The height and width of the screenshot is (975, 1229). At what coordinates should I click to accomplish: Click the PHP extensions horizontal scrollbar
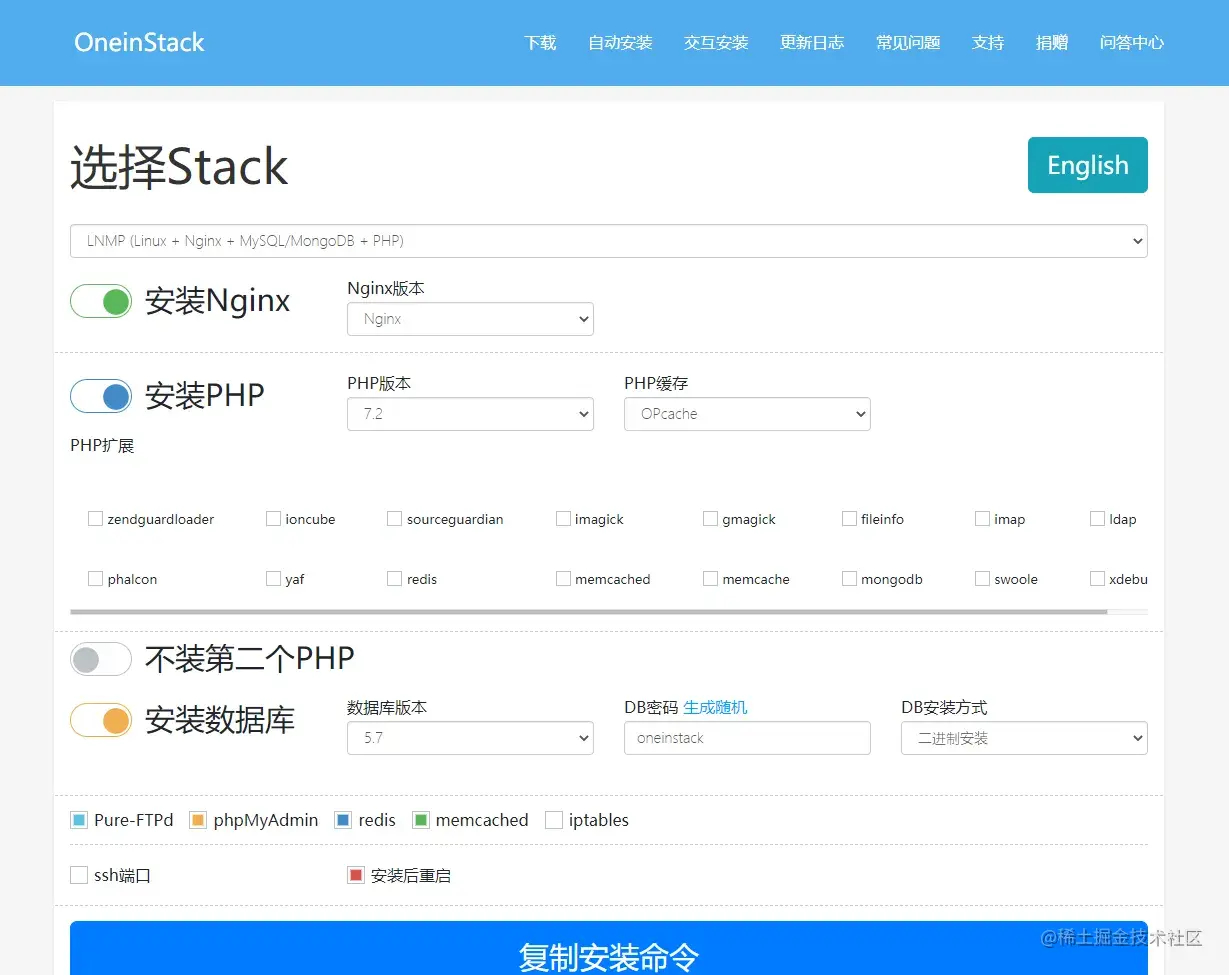pos(589,611)
